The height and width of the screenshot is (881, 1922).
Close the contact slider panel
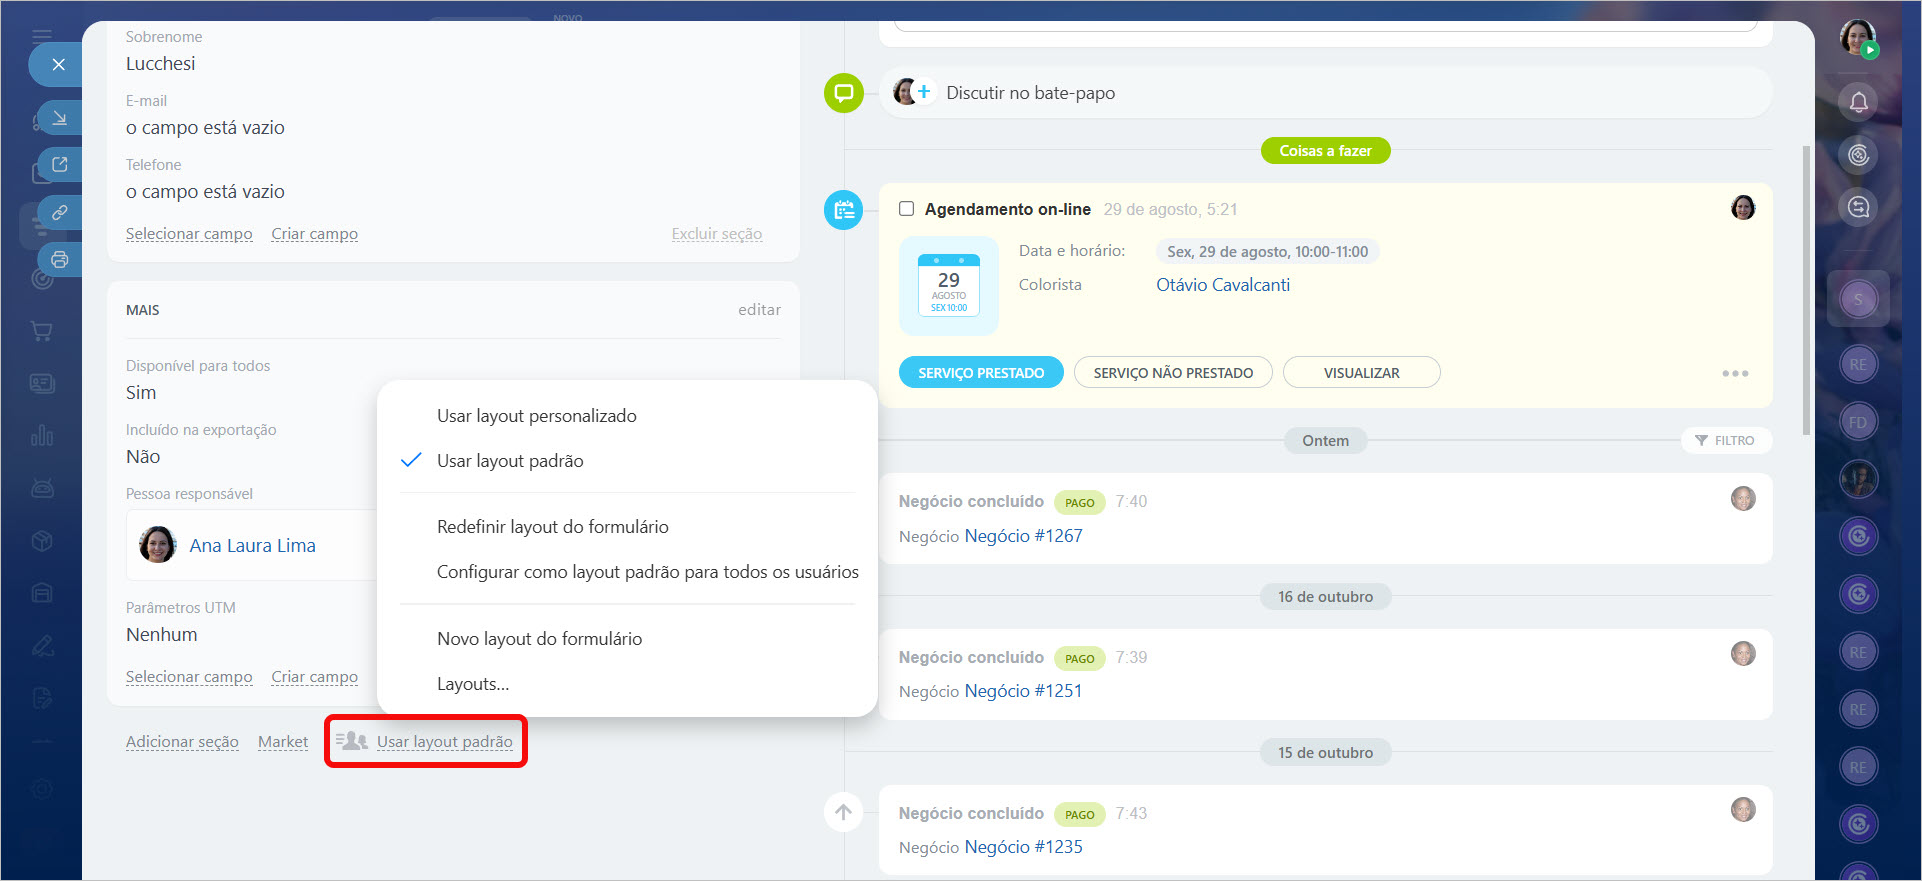tap(58, 65)
